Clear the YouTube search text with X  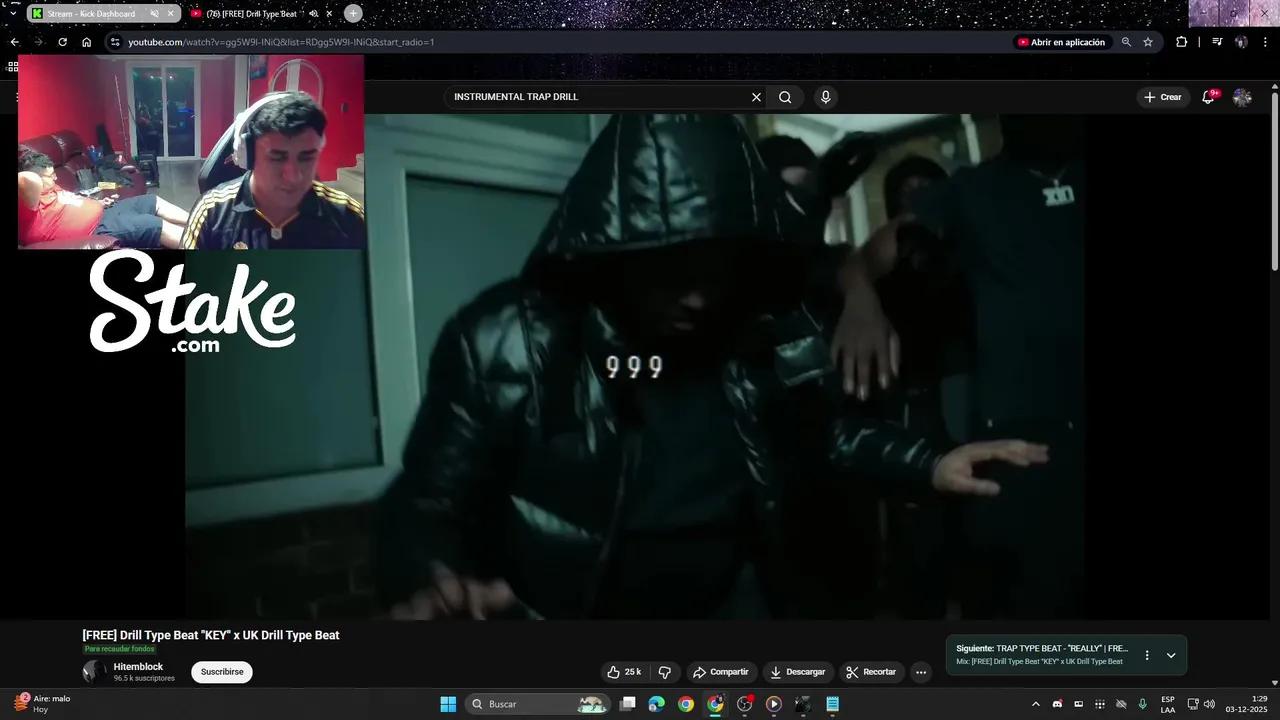(756, 97)
